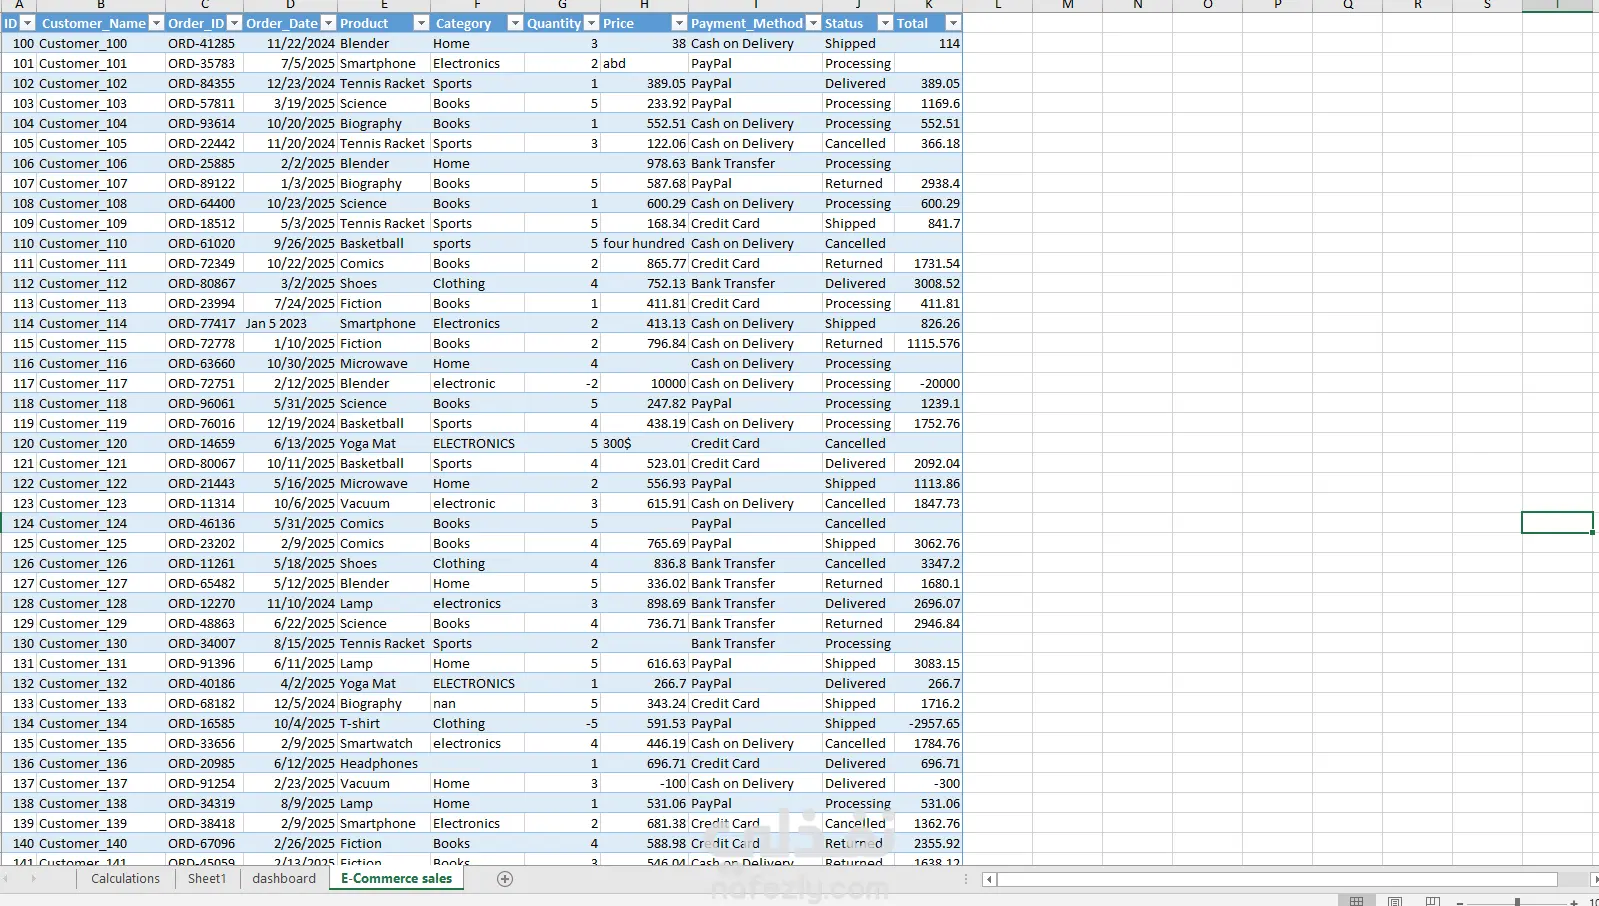Select the 'four hundred' price cell
This screenshot has height=906, width=1599.
pyautogui.click(x=644, y=243)
